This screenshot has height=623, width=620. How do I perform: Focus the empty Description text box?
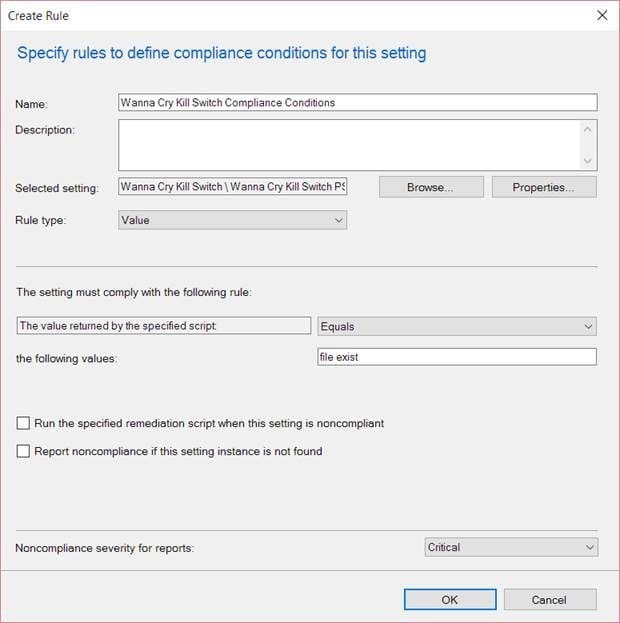pyautogui.click(x=350, y=145)
